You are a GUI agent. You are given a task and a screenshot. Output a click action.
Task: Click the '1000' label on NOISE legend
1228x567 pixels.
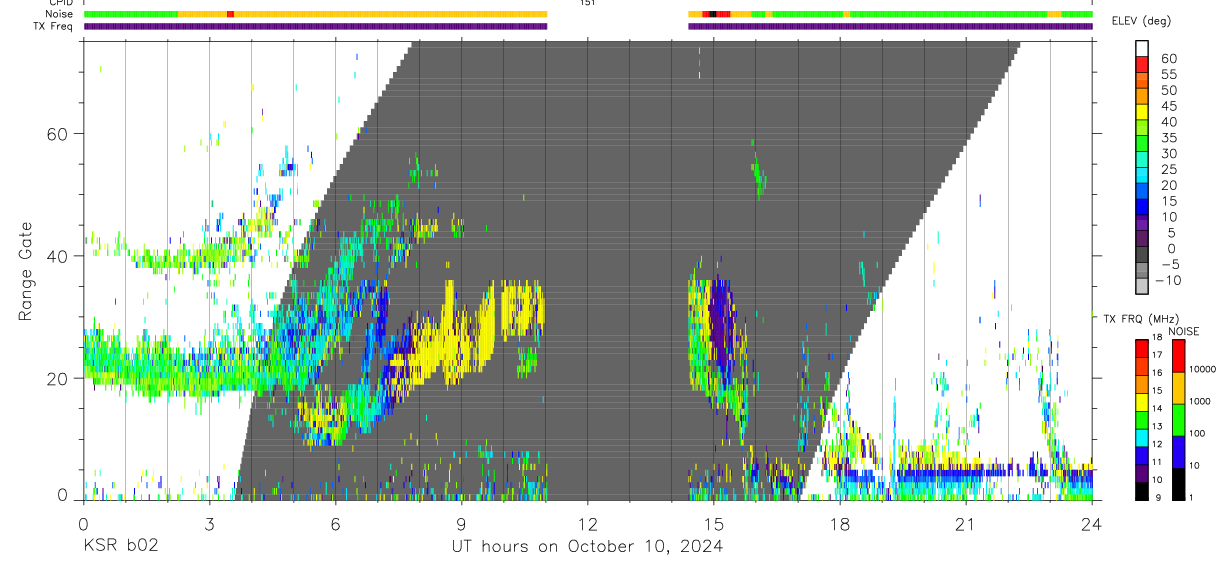point(1198,401)
